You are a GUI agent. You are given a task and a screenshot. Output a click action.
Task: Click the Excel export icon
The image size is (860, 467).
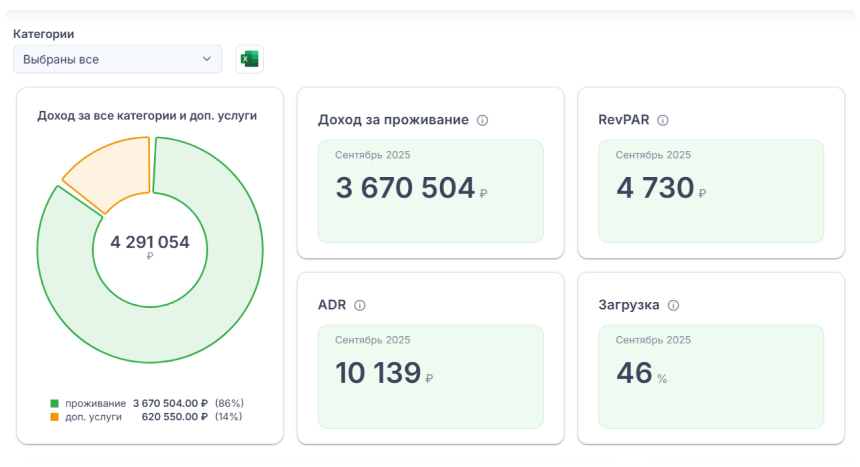point(249,60)
